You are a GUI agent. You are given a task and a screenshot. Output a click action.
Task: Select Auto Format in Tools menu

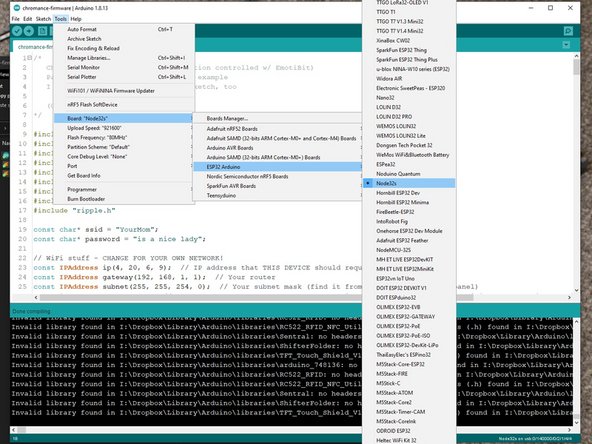pyautogui.click(x=124, y=29)
